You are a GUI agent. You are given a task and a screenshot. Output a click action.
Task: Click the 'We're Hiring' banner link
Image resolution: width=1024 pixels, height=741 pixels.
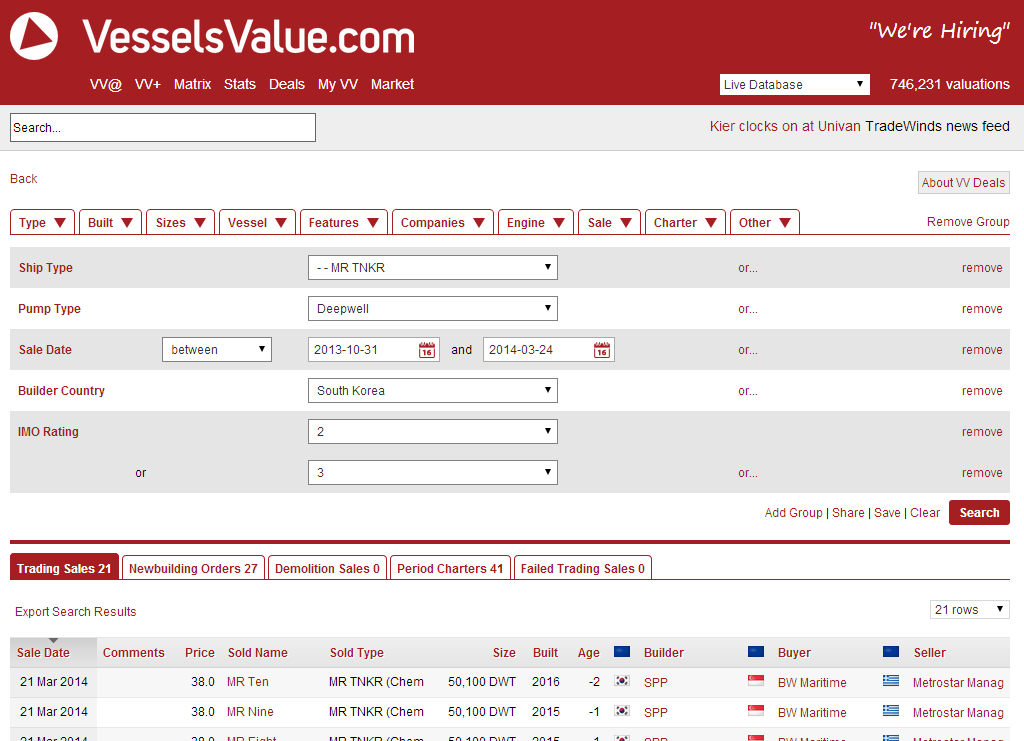[939, 30]
